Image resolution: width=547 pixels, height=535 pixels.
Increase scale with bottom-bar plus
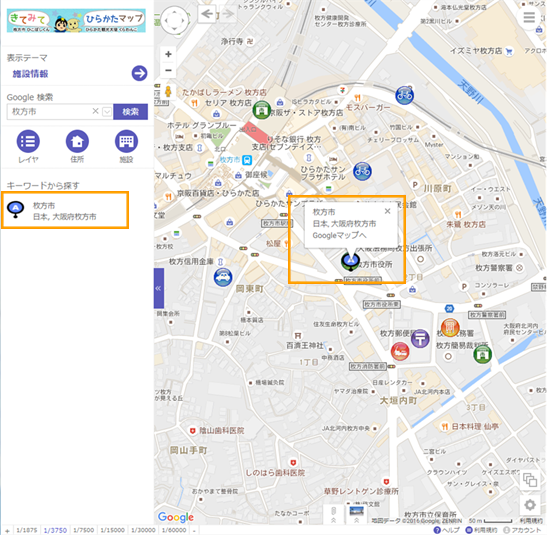pos(7,530)
